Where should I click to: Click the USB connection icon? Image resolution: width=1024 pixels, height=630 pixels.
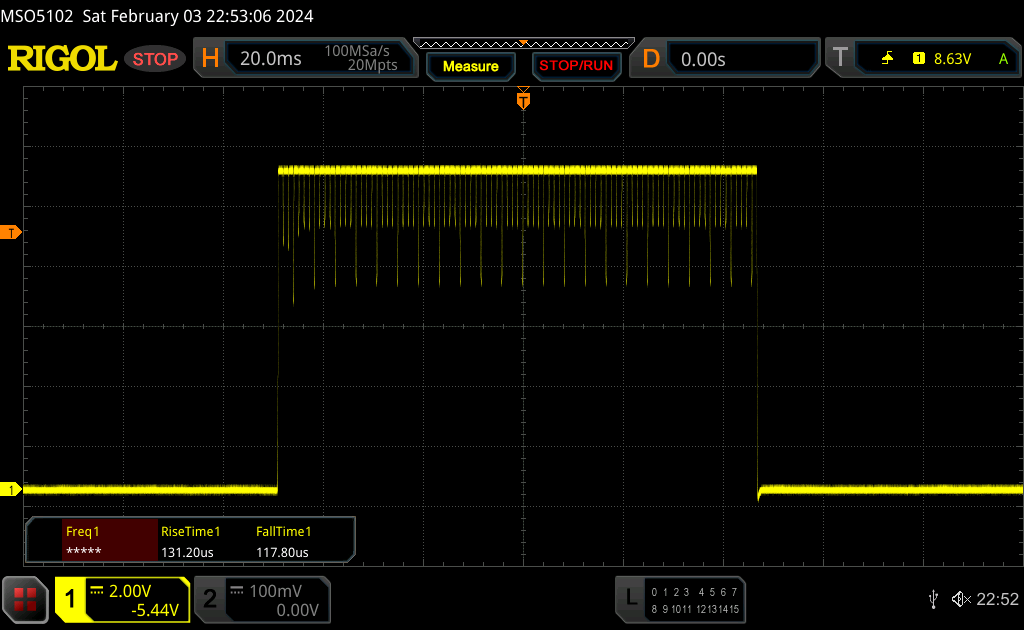pyautogui.click(x=933, y=599)
